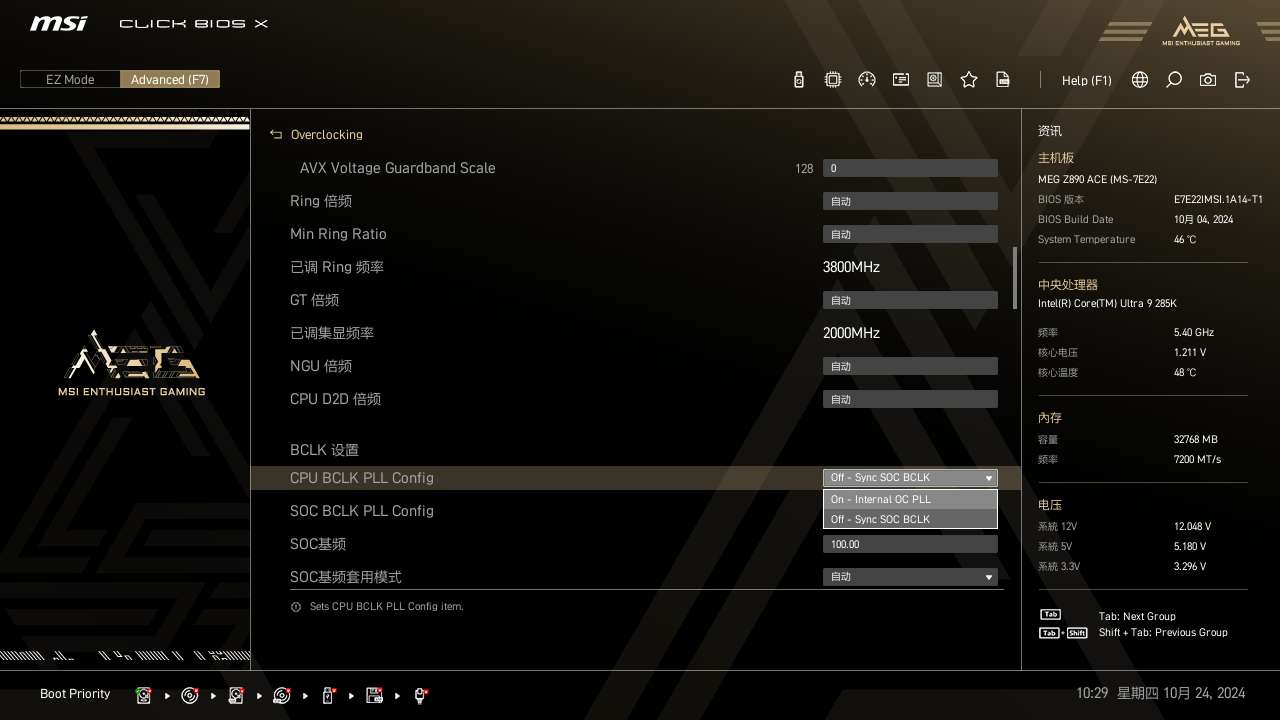Click the Tab key Next Group hint
This screenshot has height=720, width=1280.
point(1137,616)
